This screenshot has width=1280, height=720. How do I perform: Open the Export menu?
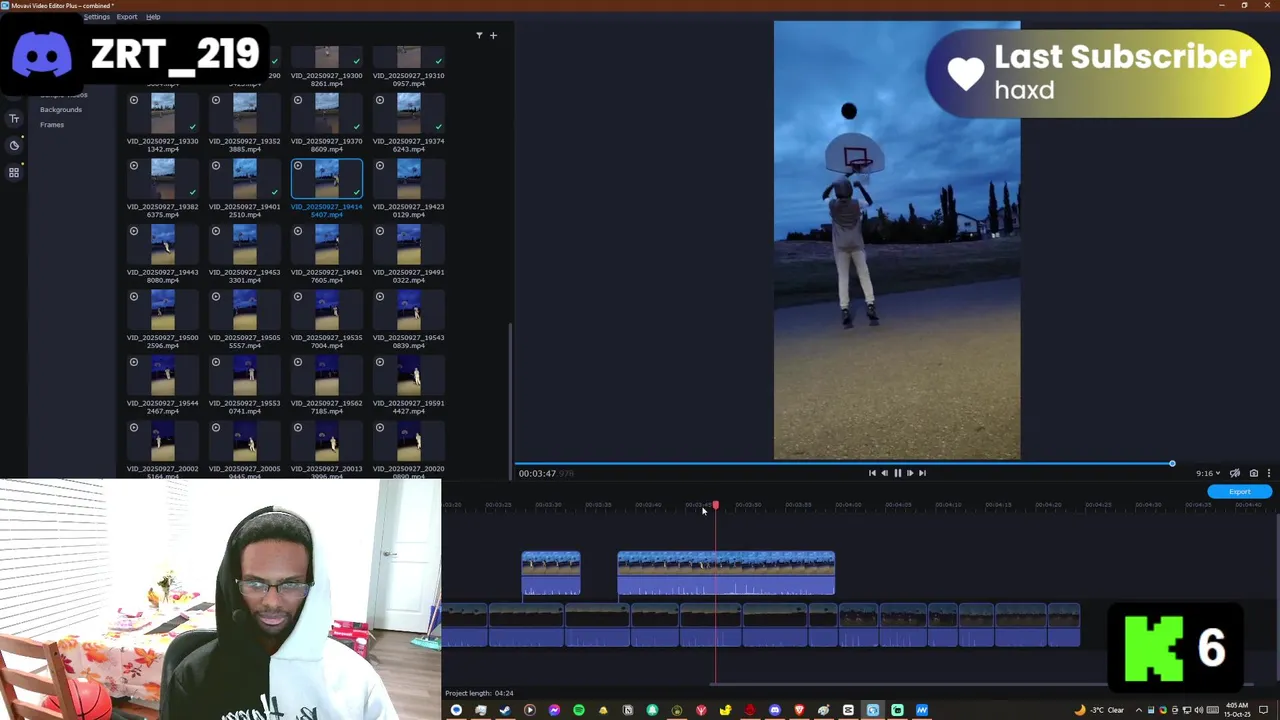coord(127,17)
